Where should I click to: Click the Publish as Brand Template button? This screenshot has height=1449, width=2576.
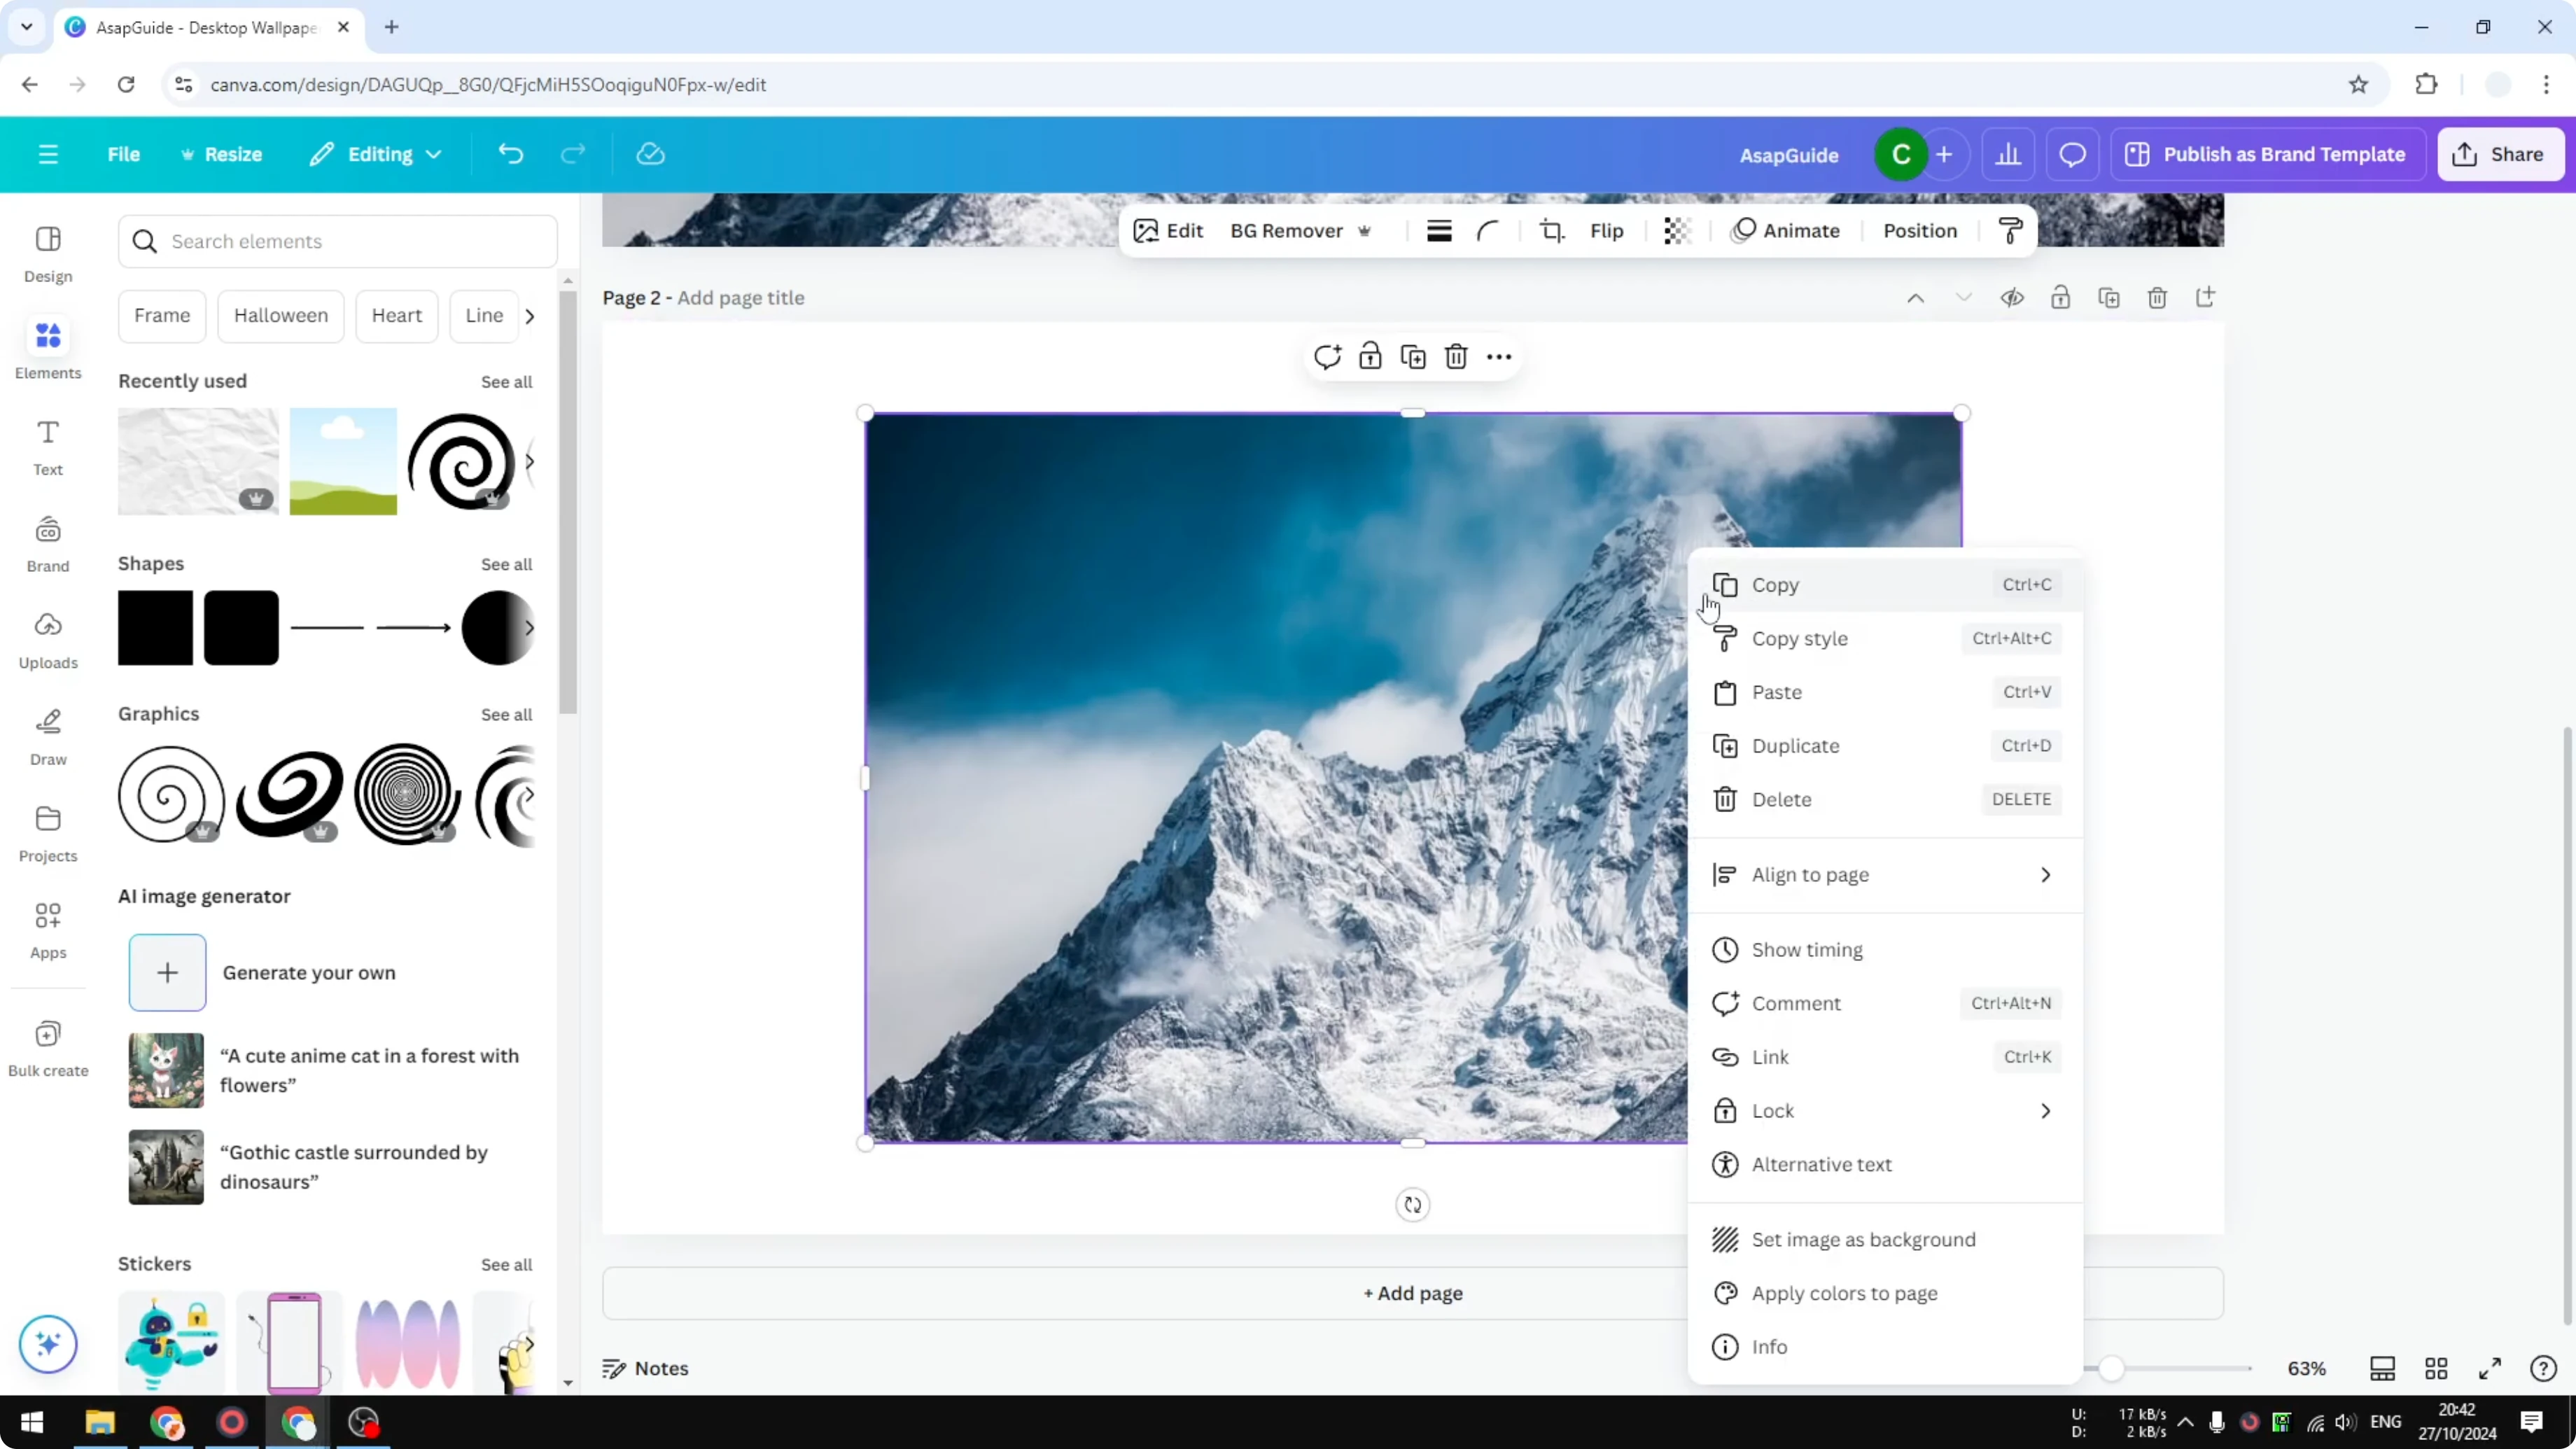pos(2267,154)
